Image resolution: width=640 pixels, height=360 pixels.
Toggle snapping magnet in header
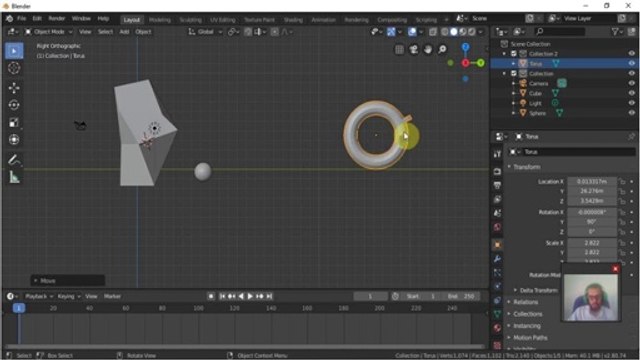click(248, 31)
